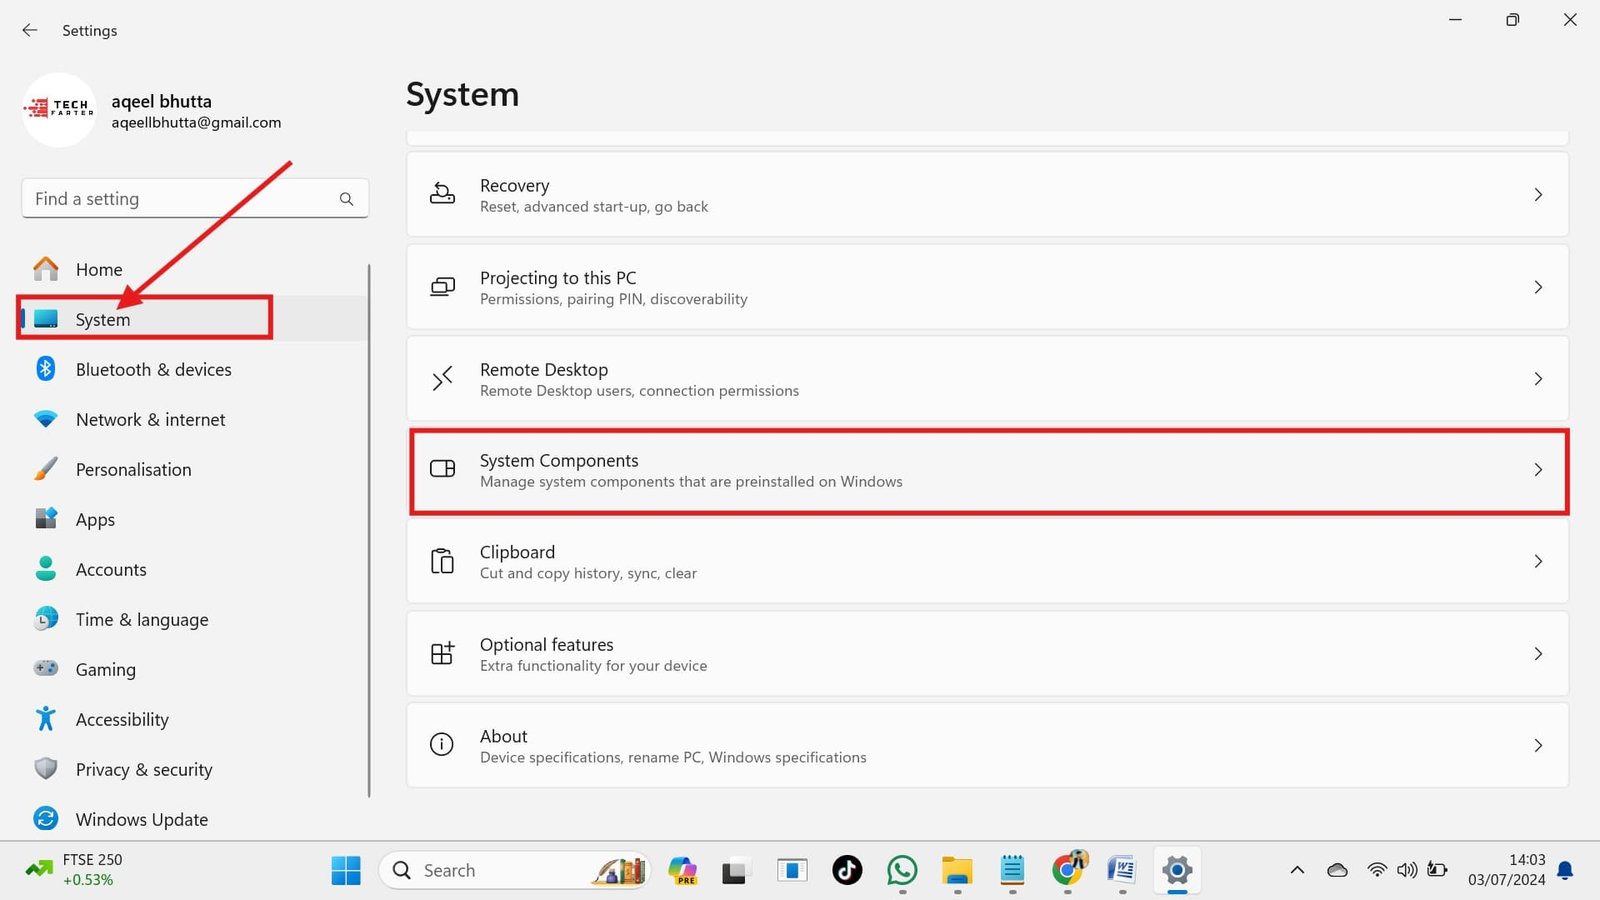Viewport: 1600px width, 900px height.
Task: Click the System Components icon
Action: [x=442, y=469]
